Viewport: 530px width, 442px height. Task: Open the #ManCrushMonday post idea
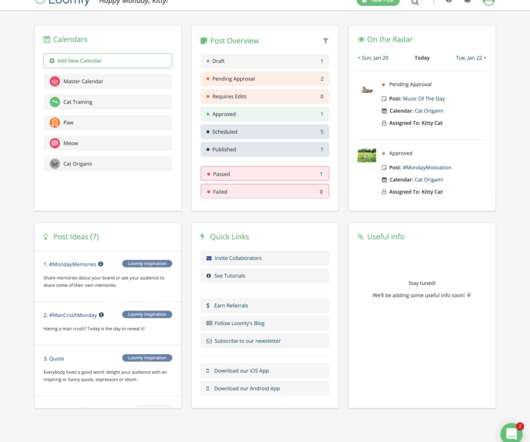pyautogui.click(x=73, y=315)
